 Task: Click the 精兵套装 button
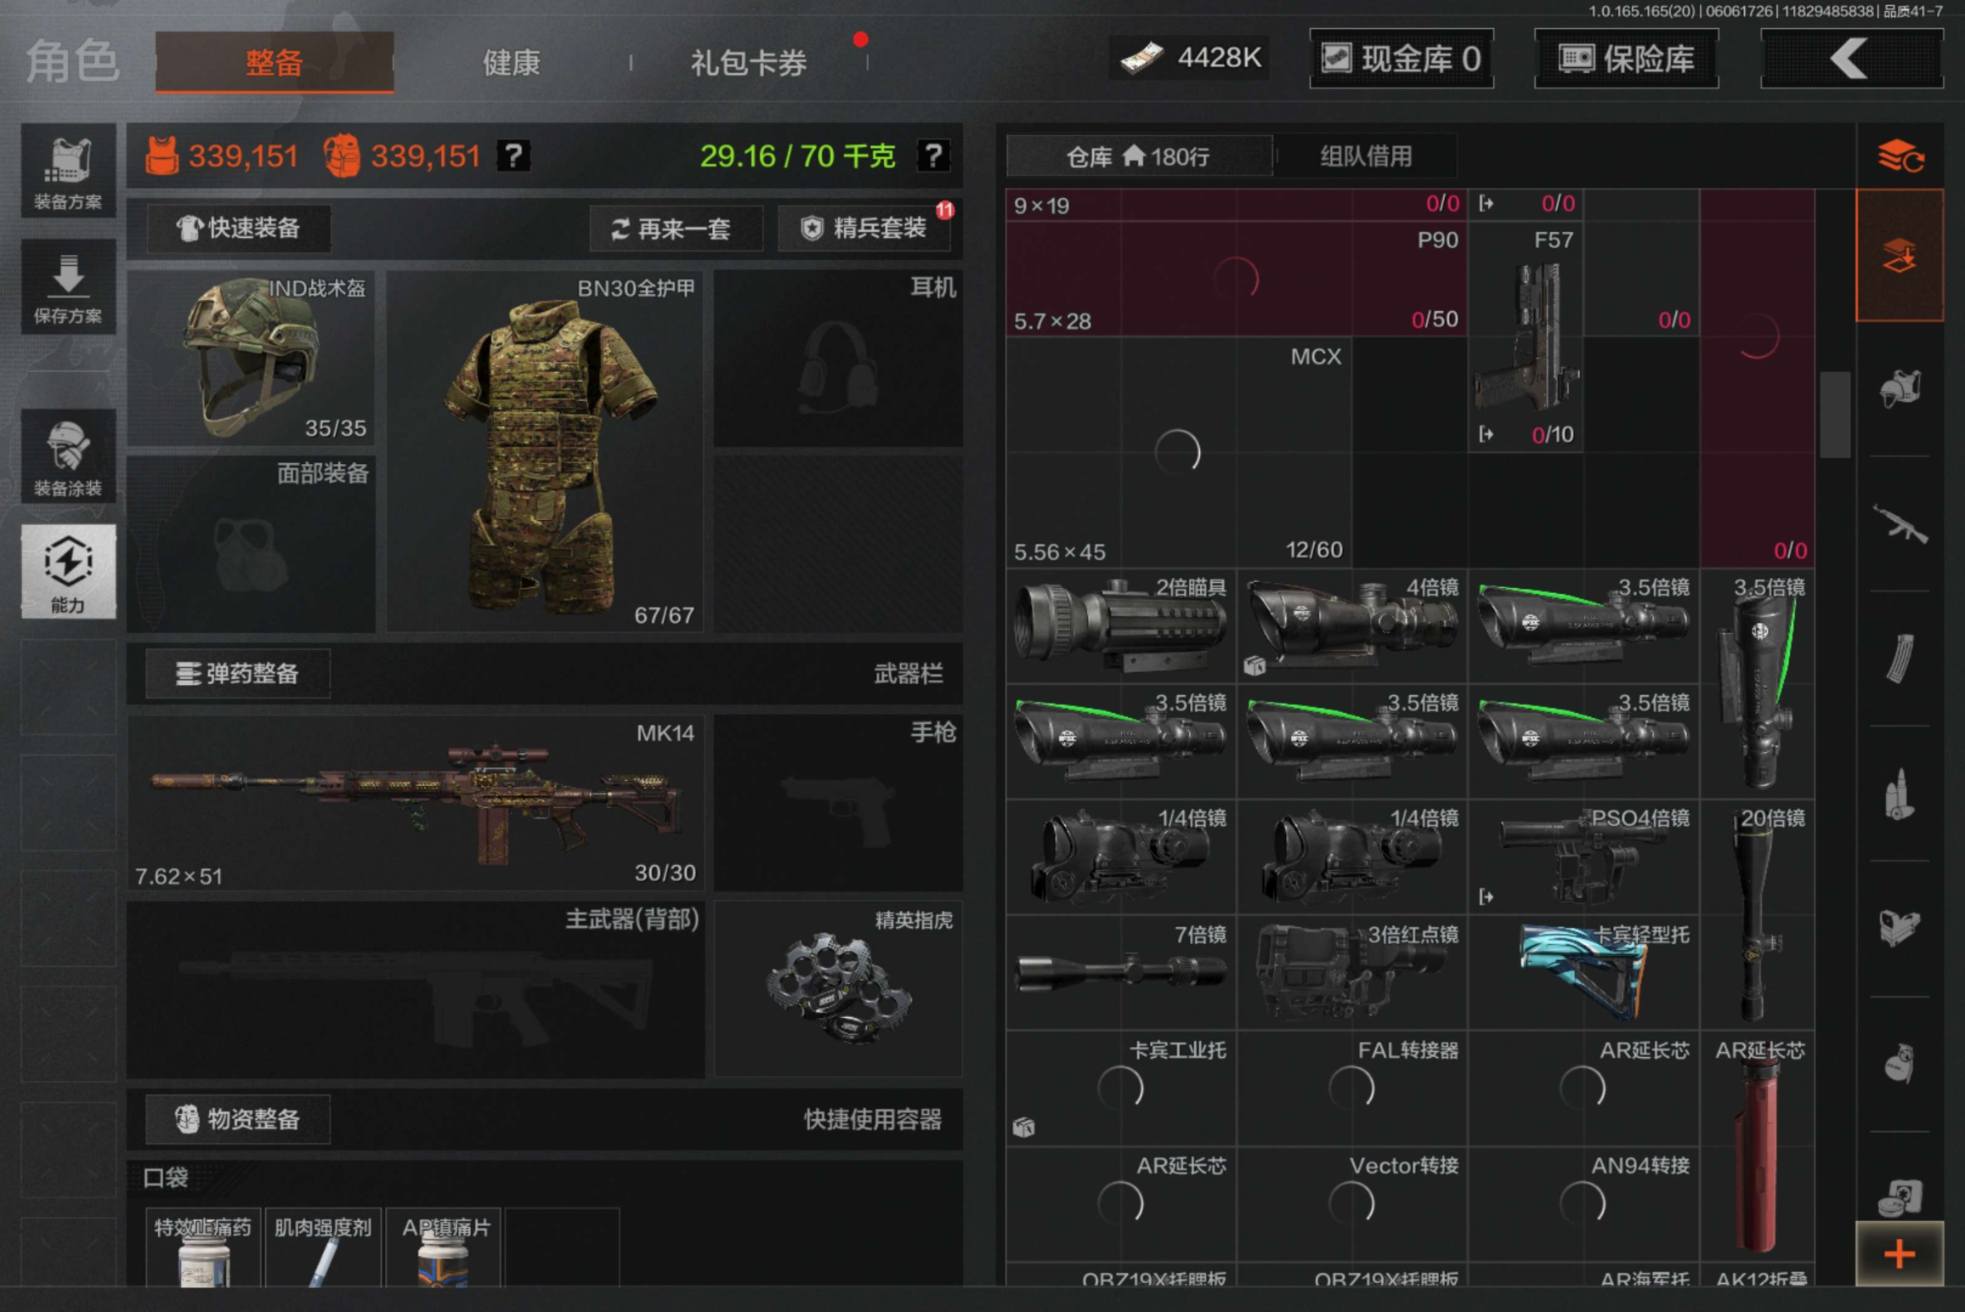(865, 228)
